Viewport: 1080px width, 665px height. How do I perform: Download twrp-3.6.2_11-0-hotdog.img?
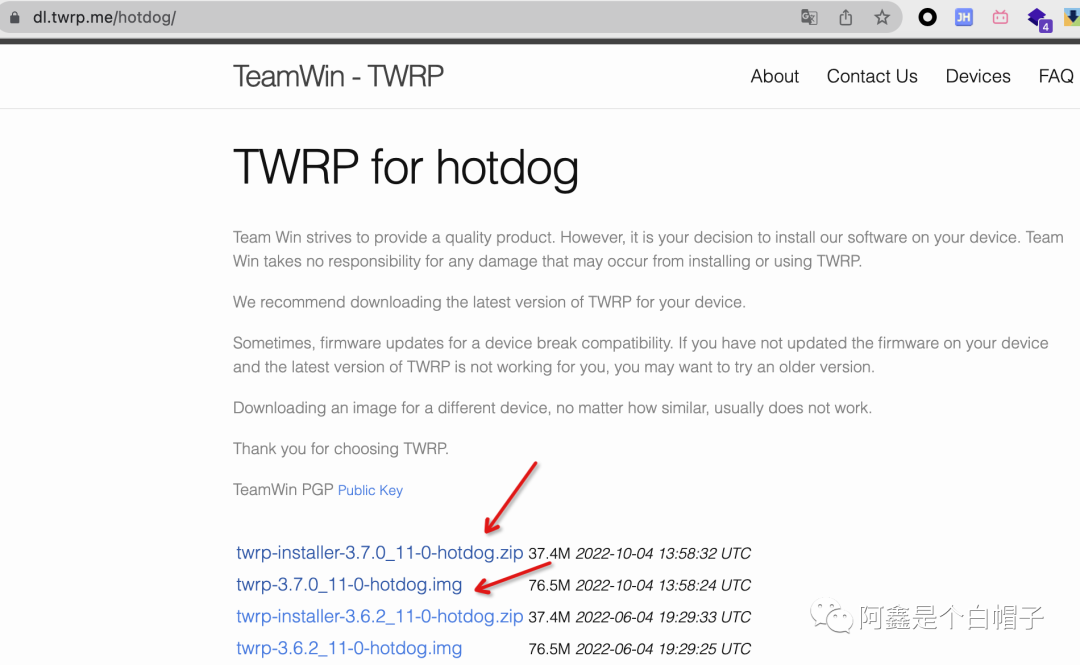click(x=349, y=648)
